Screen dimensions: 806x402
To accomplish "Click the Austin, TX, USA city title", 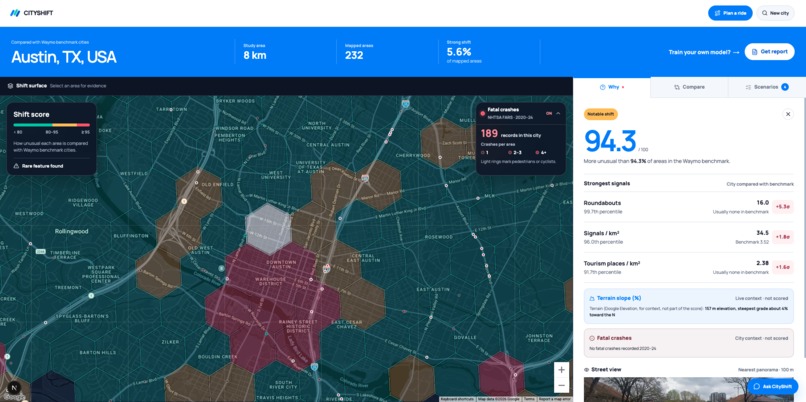I will click(x=64, y=57).
